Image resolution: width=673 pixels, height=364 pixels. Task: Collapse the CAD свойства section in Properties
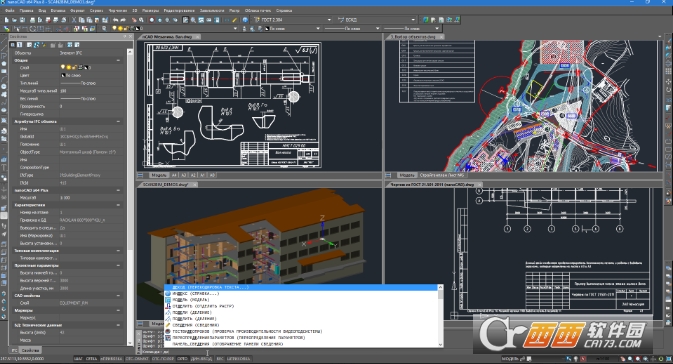118,295
